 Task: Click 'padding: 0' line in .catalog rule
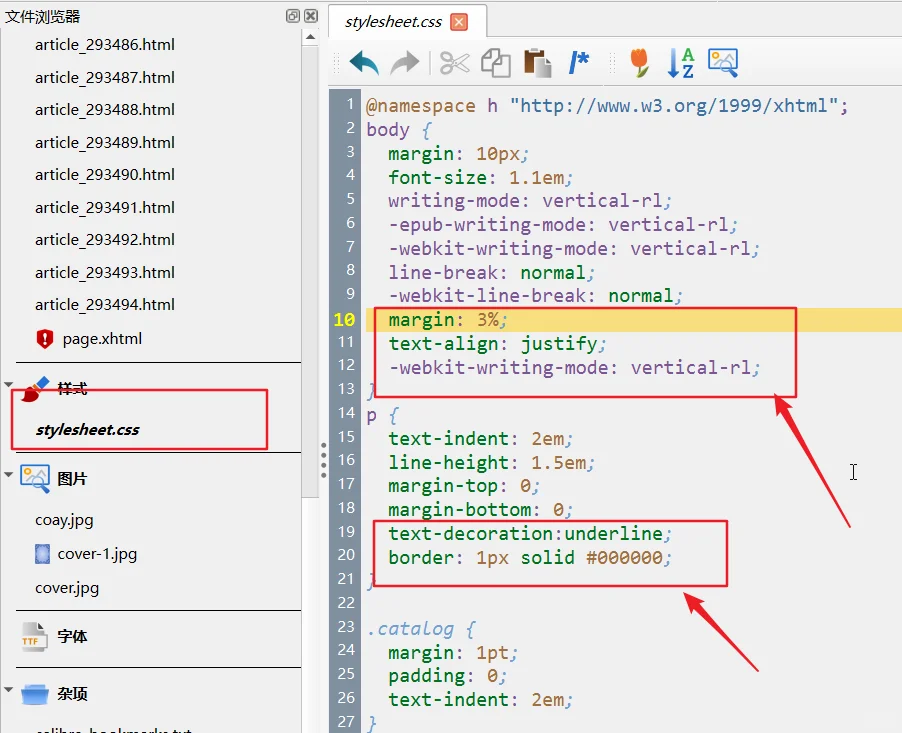click(x=447, y=676)
